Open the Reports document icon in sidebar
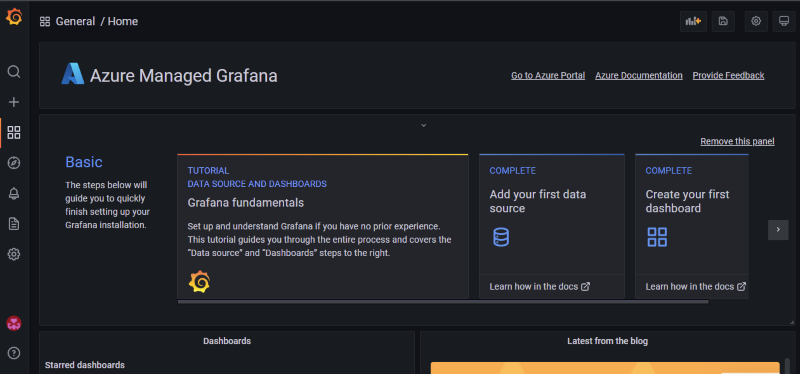 click(14, 223)
